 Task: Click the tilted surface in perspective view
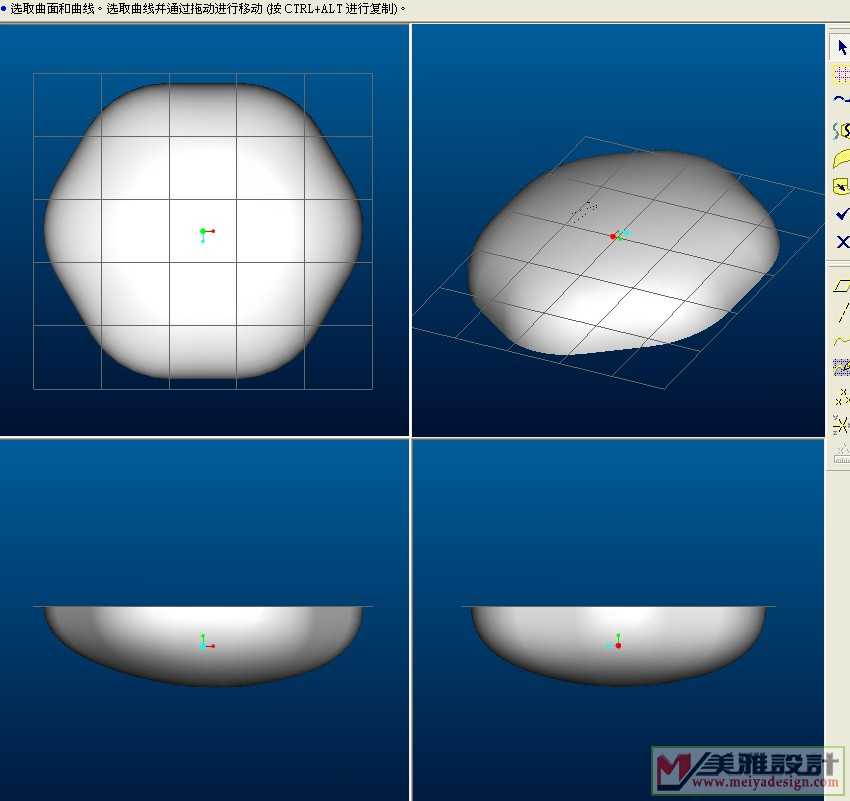(x=623, y=253)
